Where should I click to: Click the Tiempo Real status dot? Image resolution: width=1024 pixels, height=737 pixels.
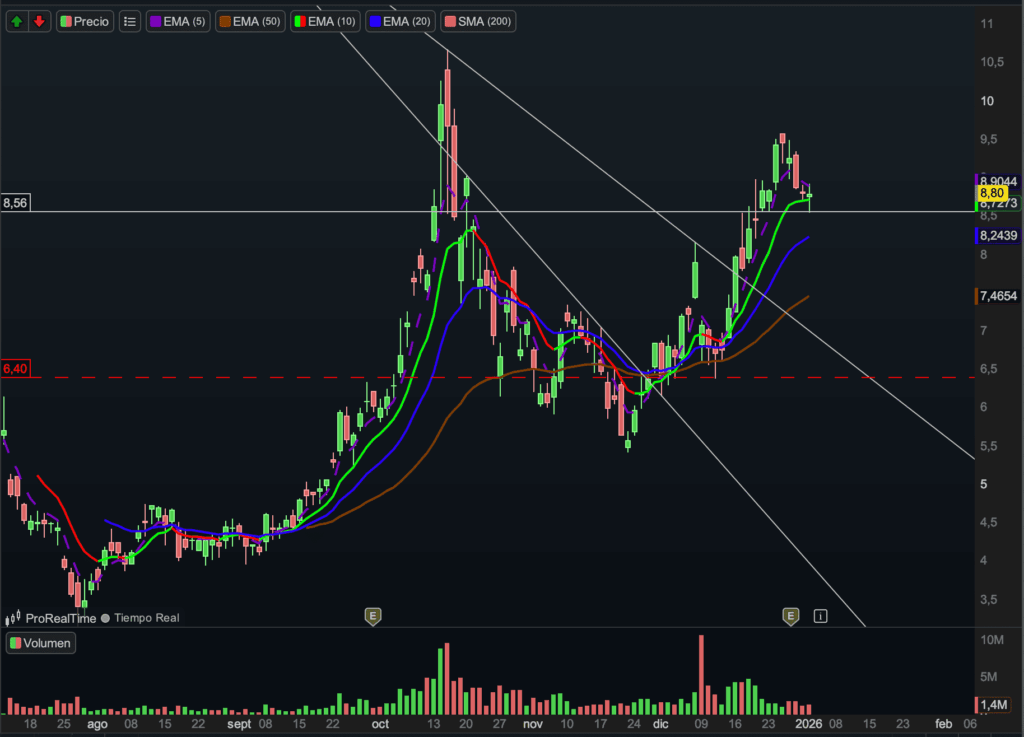pyautogui.click(x=105, y=618)
